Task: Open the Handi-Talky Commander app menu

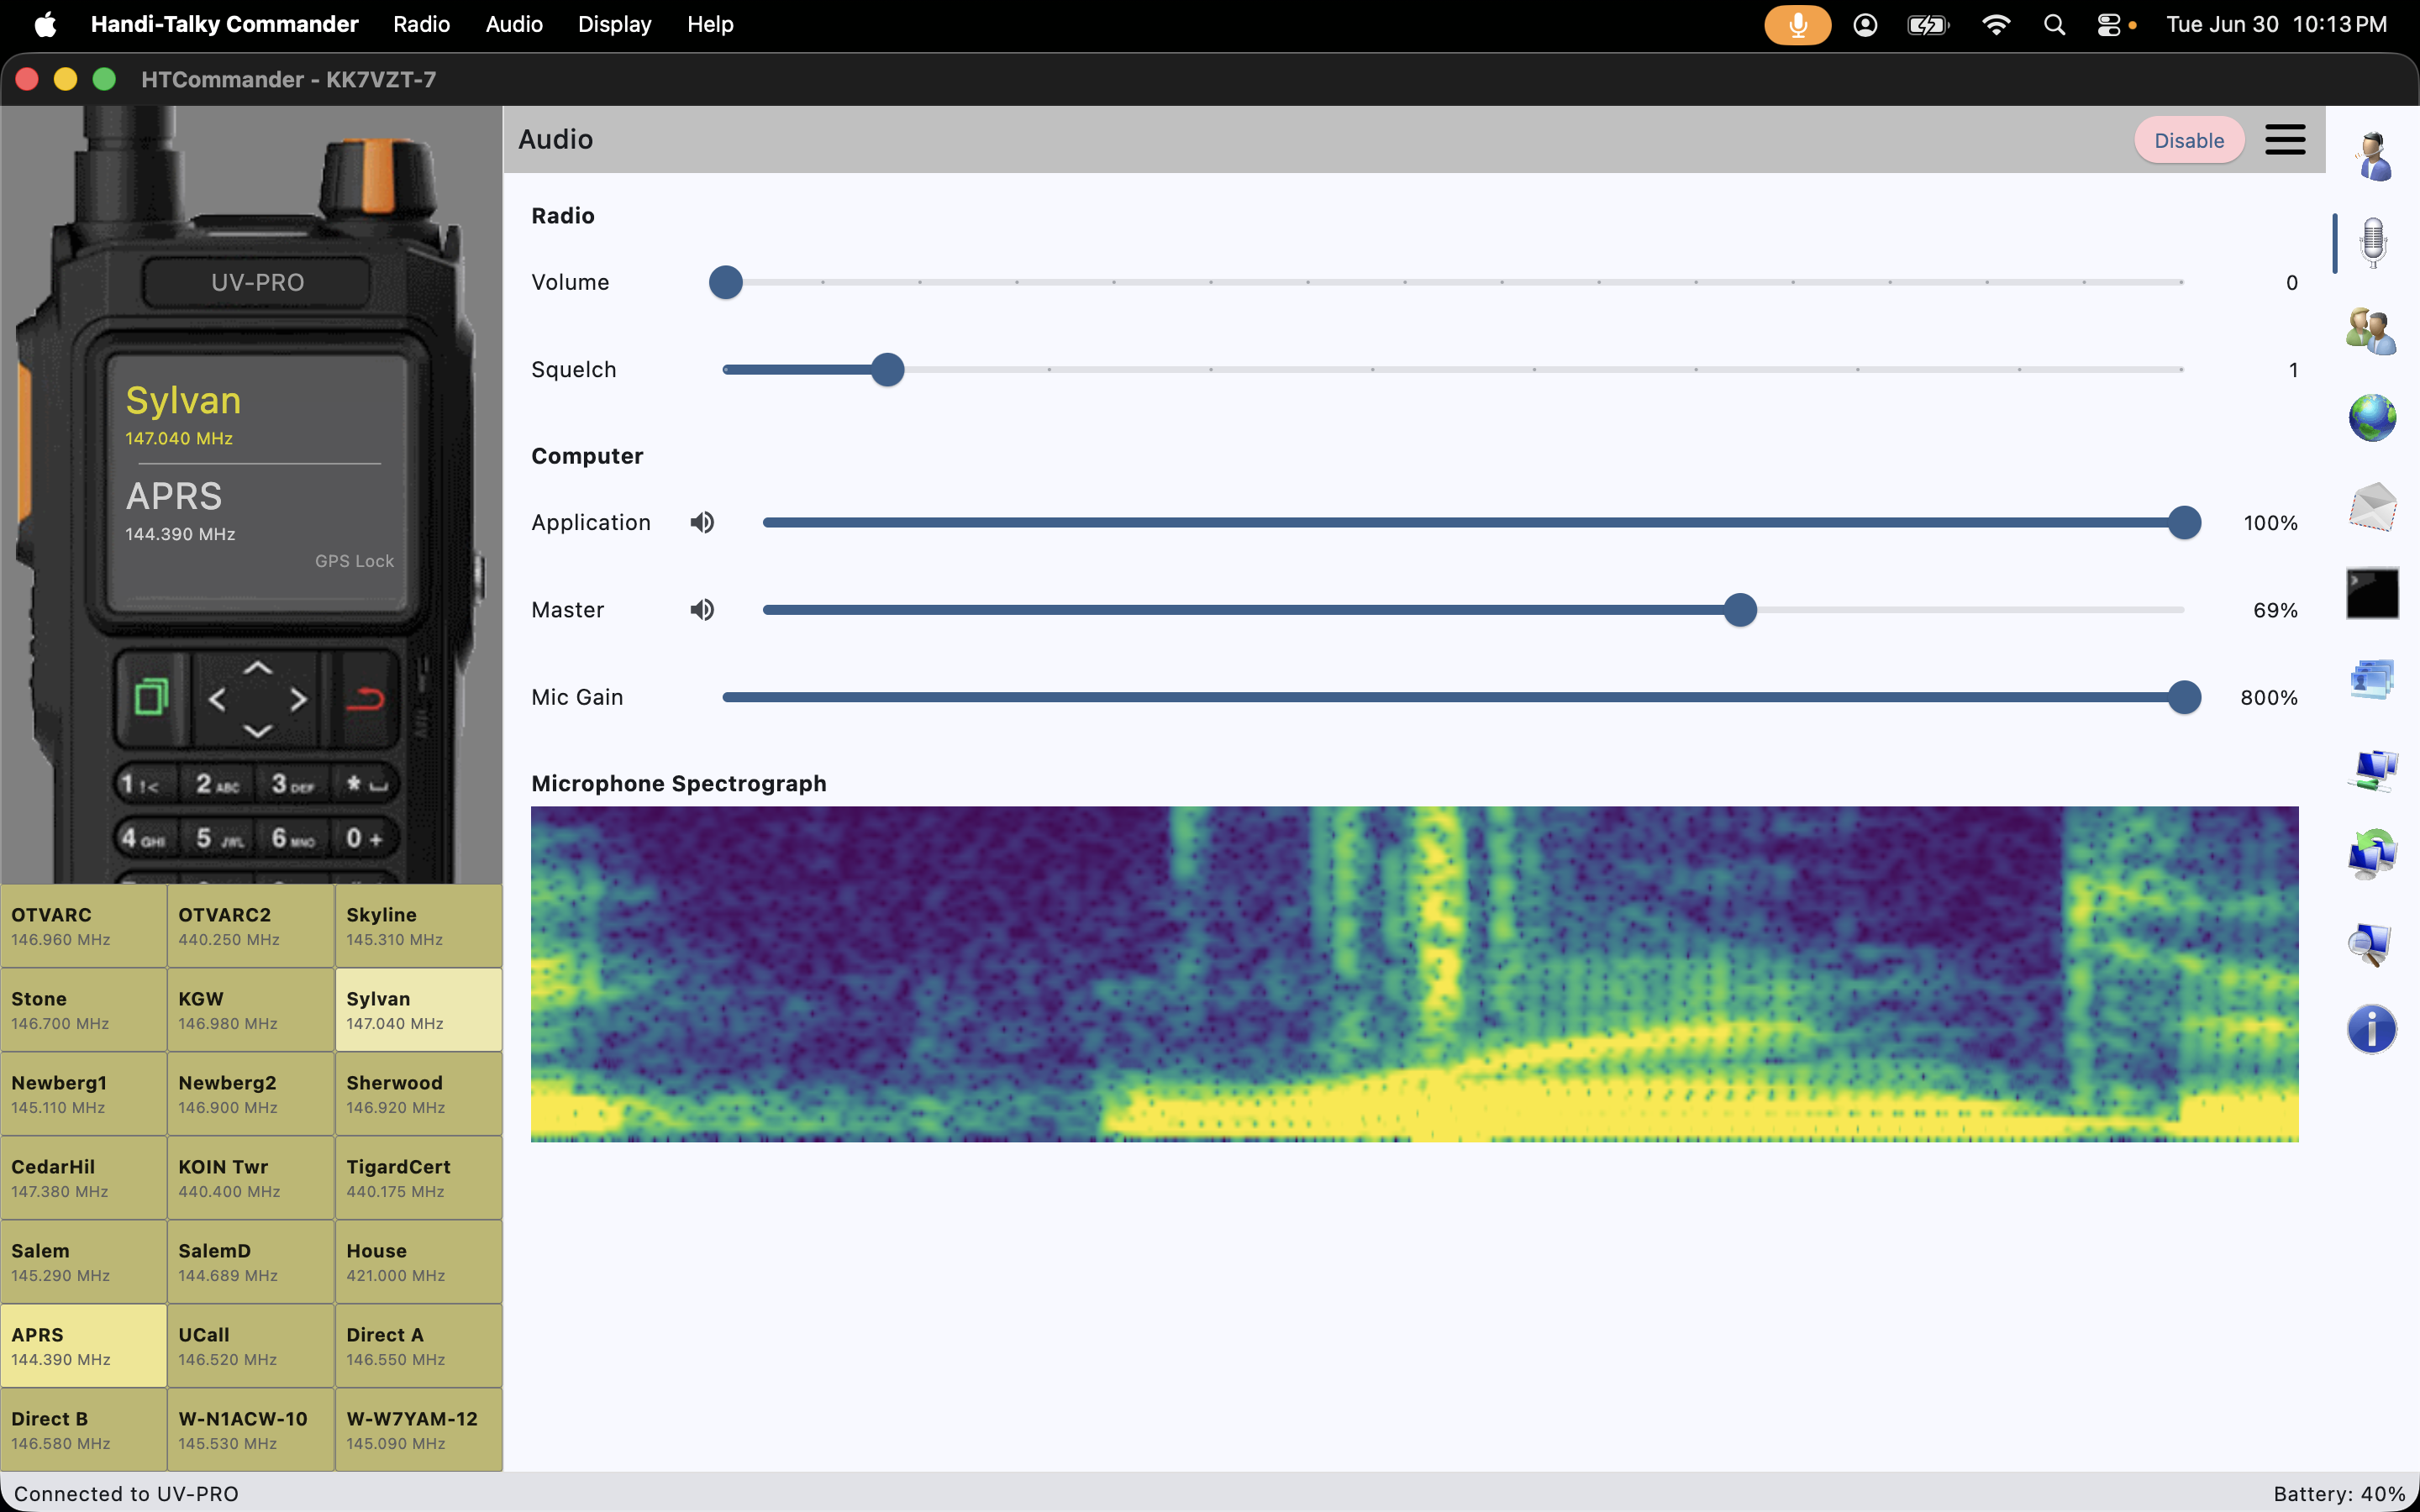Action: pyautogui.click(x=224, y=24)
